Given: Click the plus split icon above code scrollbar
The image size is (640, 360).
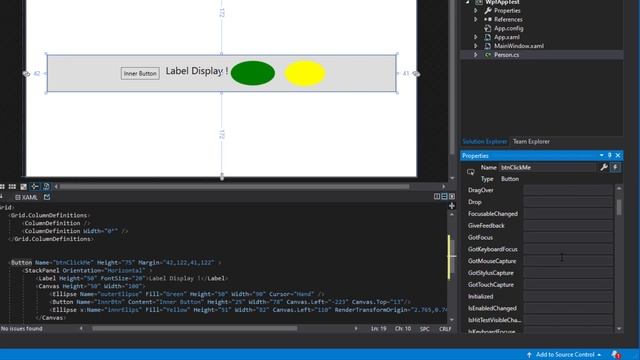Looking at the screenshot, I should (451, 206).
